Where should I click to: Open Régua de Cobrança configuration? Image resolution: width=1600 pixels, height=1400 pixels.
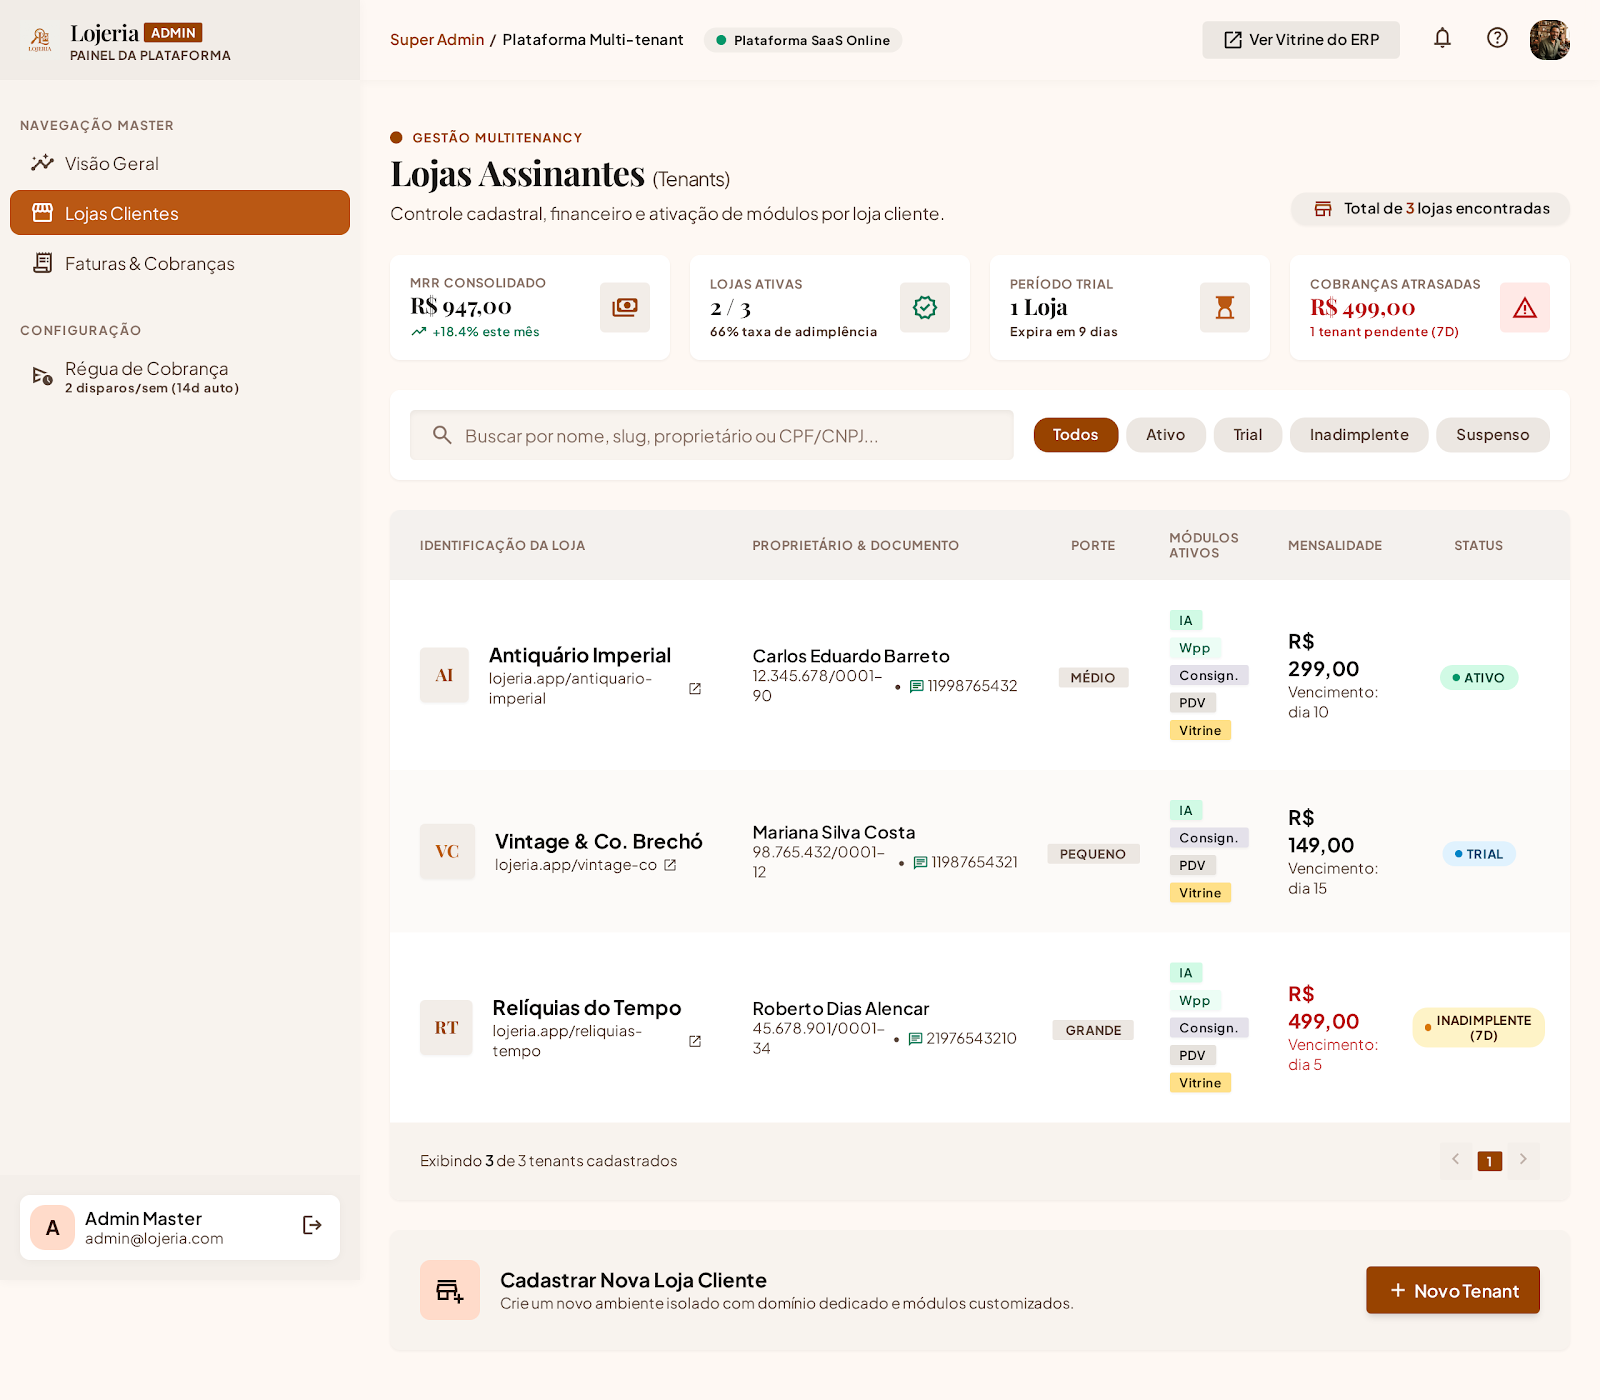pos(180,377)
